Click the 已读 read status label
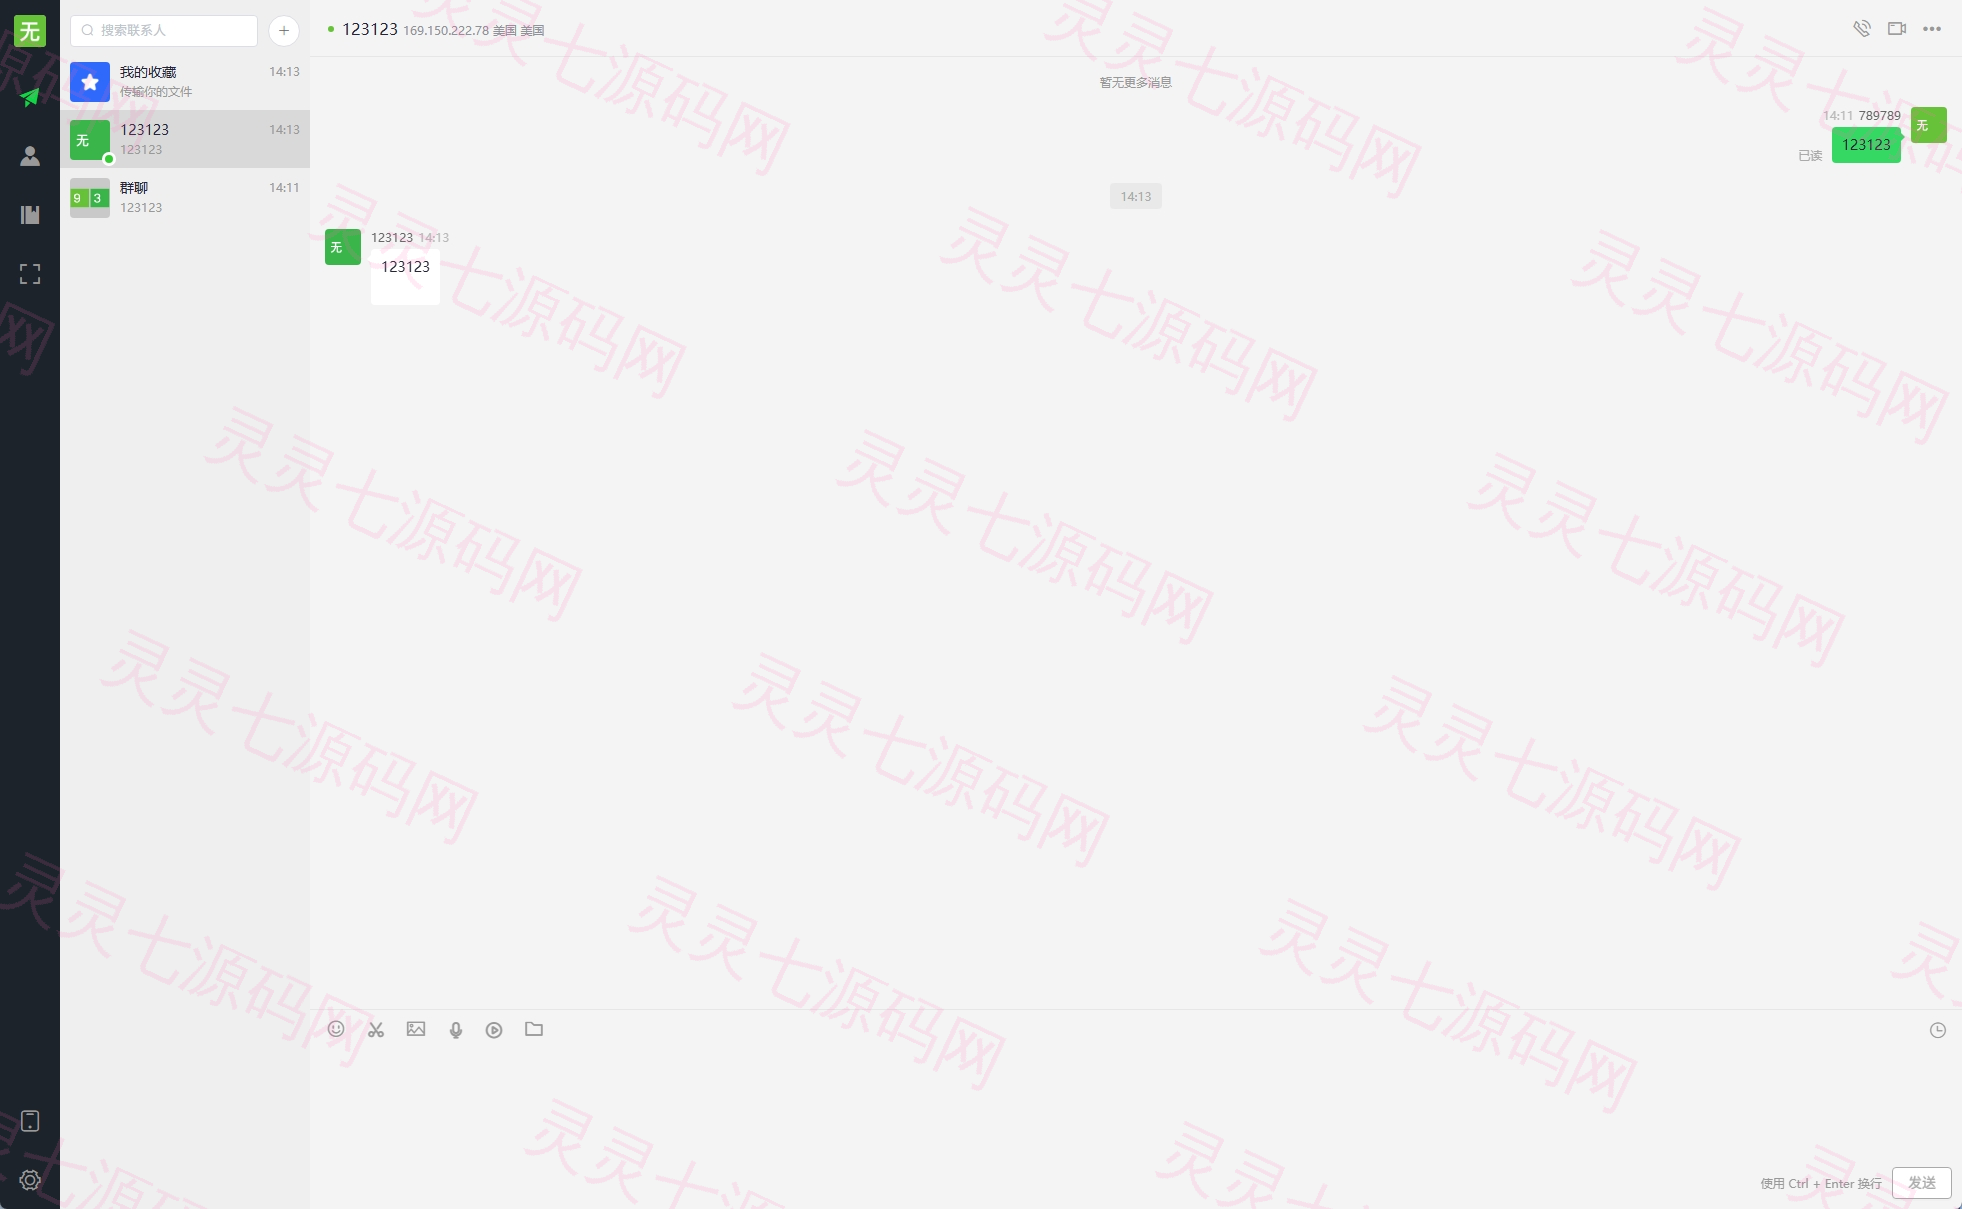This screenshot has width=1962, height=1209. point(1810,156)
